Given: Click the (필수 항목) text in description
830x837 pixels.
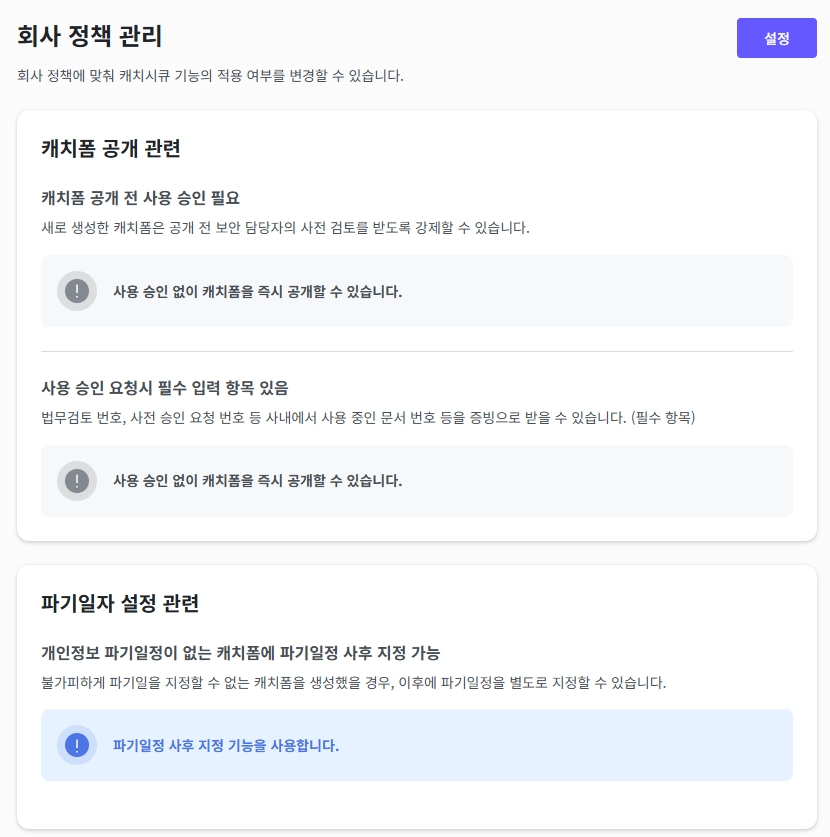Looking at the screenshot, I should pos(662,417).
